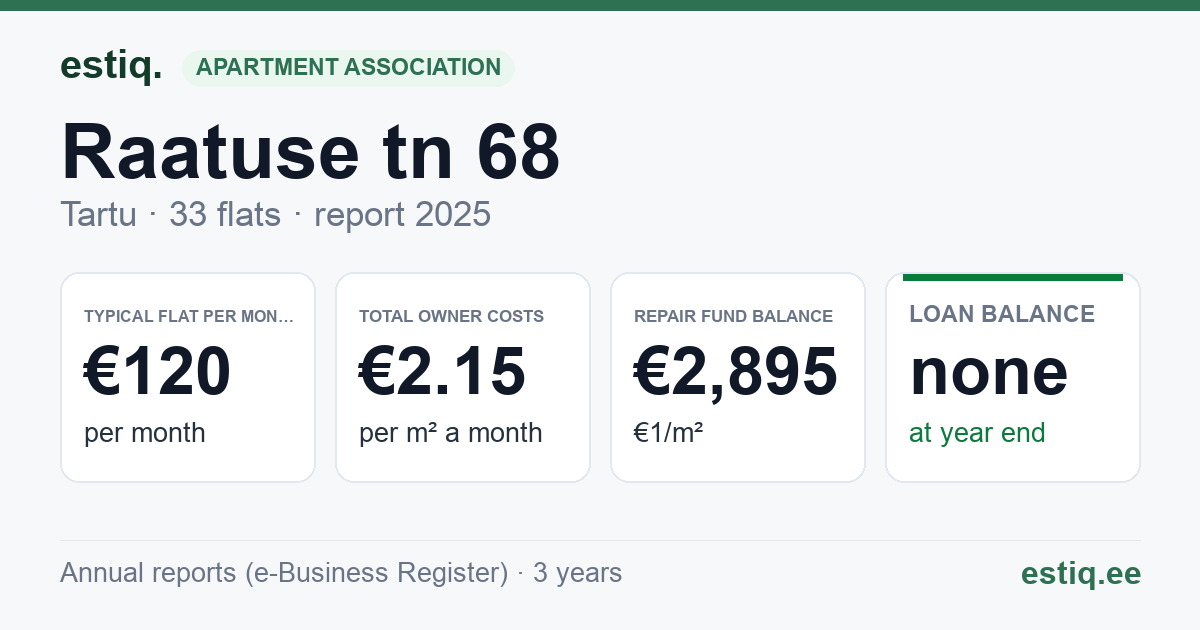1200x630 pixels.
Task: Click the TYPICAL FLAT PER MON… label
Action: pos(189,316)
